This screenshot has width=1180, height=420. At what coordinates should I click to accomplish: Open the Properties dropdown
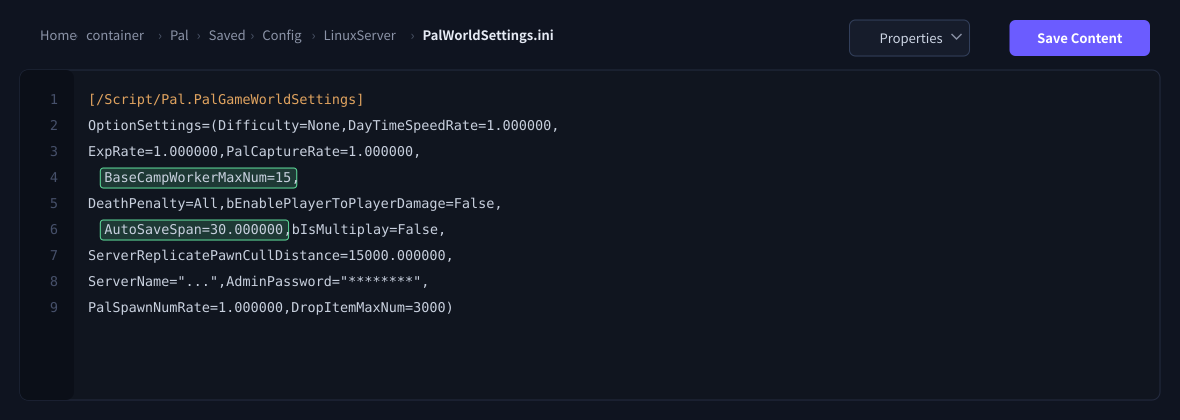click(x=909, y=38)
